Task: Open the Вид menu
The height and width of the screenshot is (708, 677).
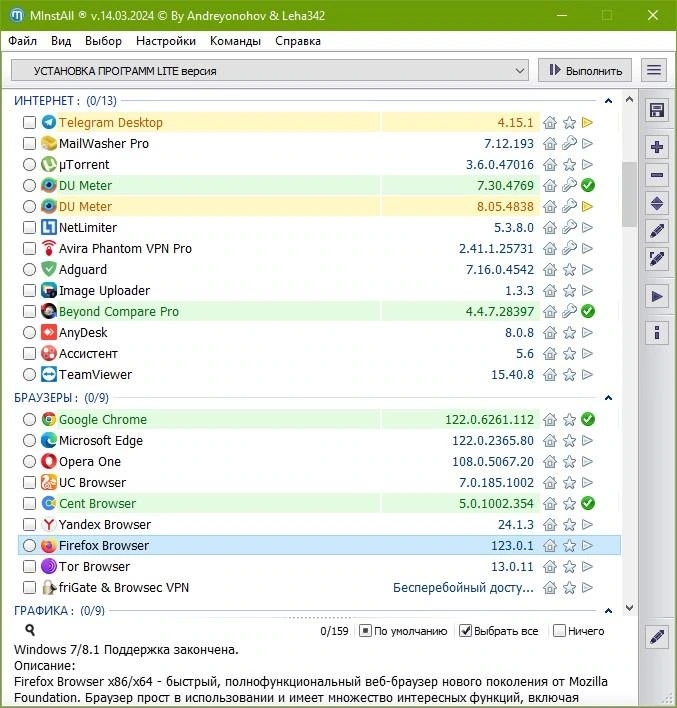Action: tap(61, 41)
